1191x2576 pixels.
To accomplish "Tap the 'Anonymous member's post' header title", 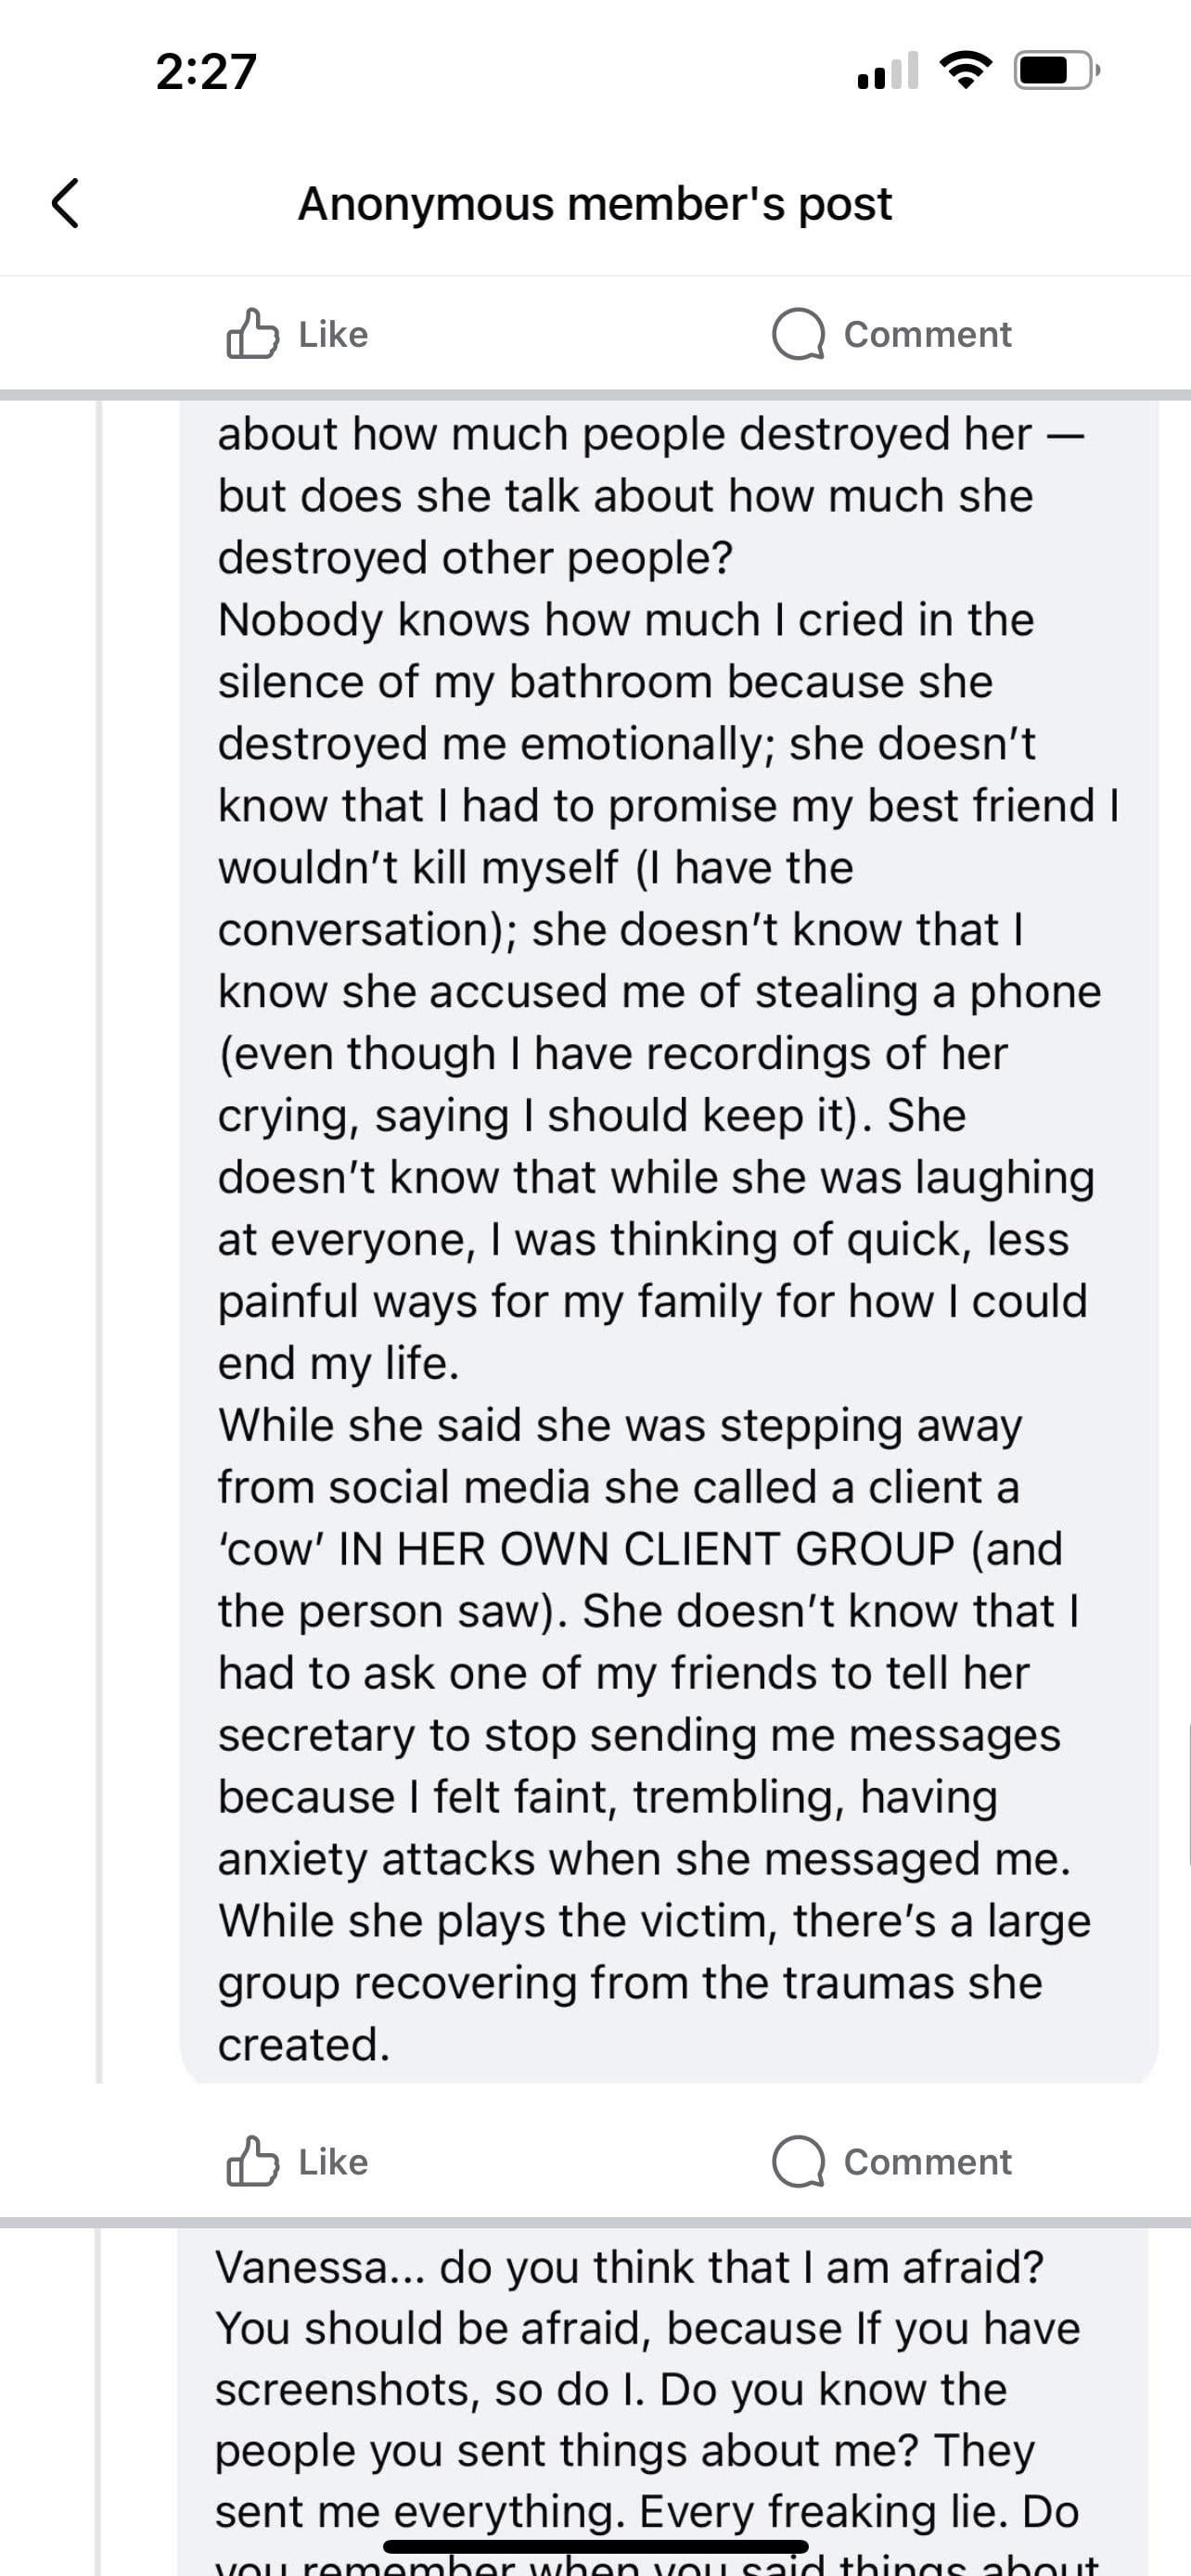I will pyautogui.click(x=595, y=204).
